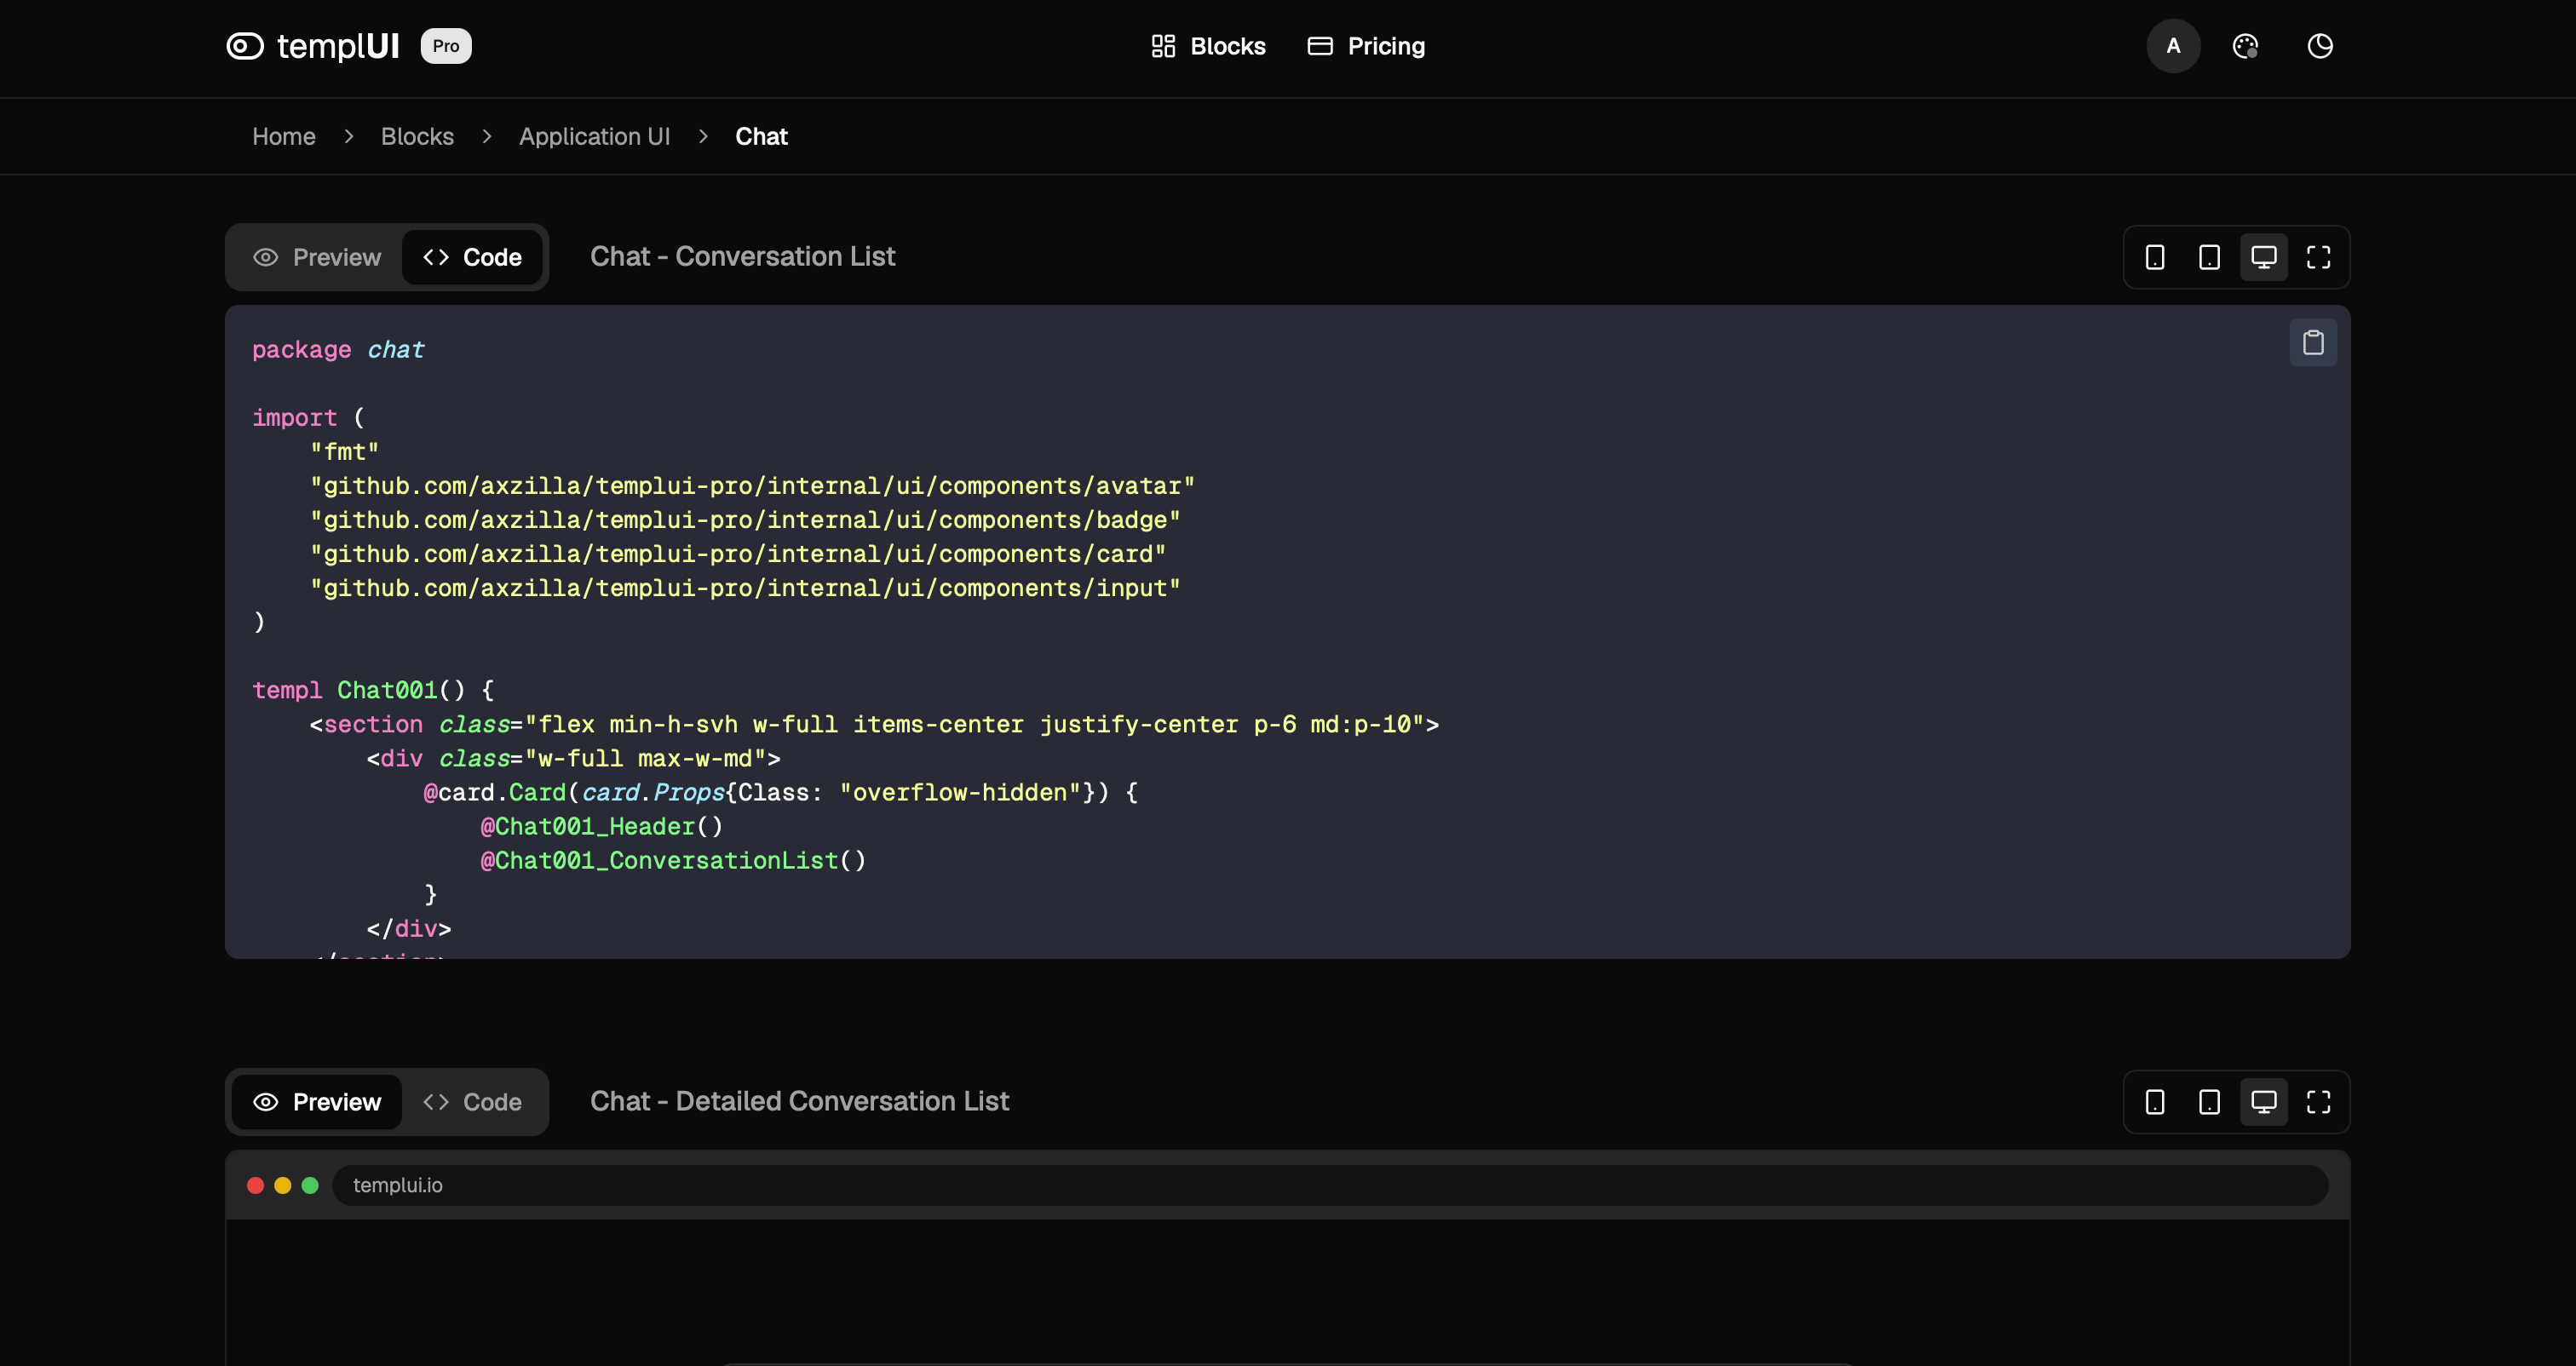This screenshot has height=1366, width=2576.
Task: Click the templui.io address bar
Action: (x=1330, y=1185)
